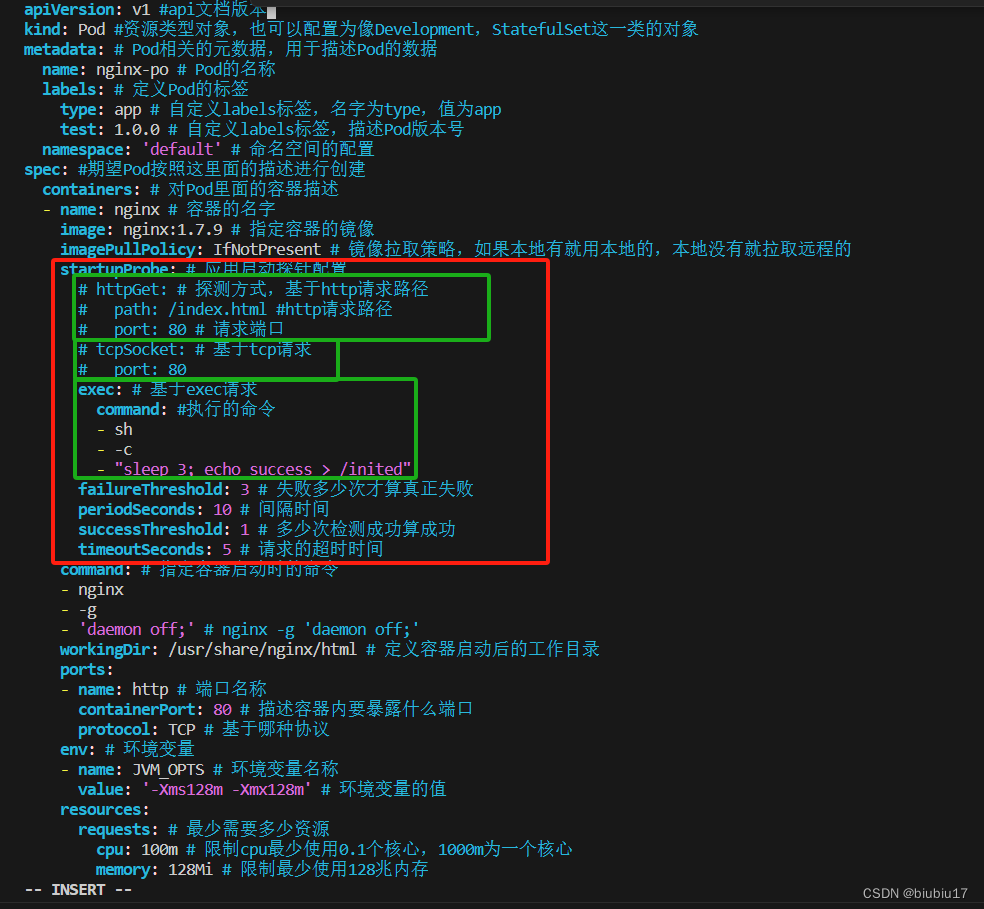Viewport: 984px width, 909px height.
Task: Click the 'ports' key
Action: pos(82,670)
